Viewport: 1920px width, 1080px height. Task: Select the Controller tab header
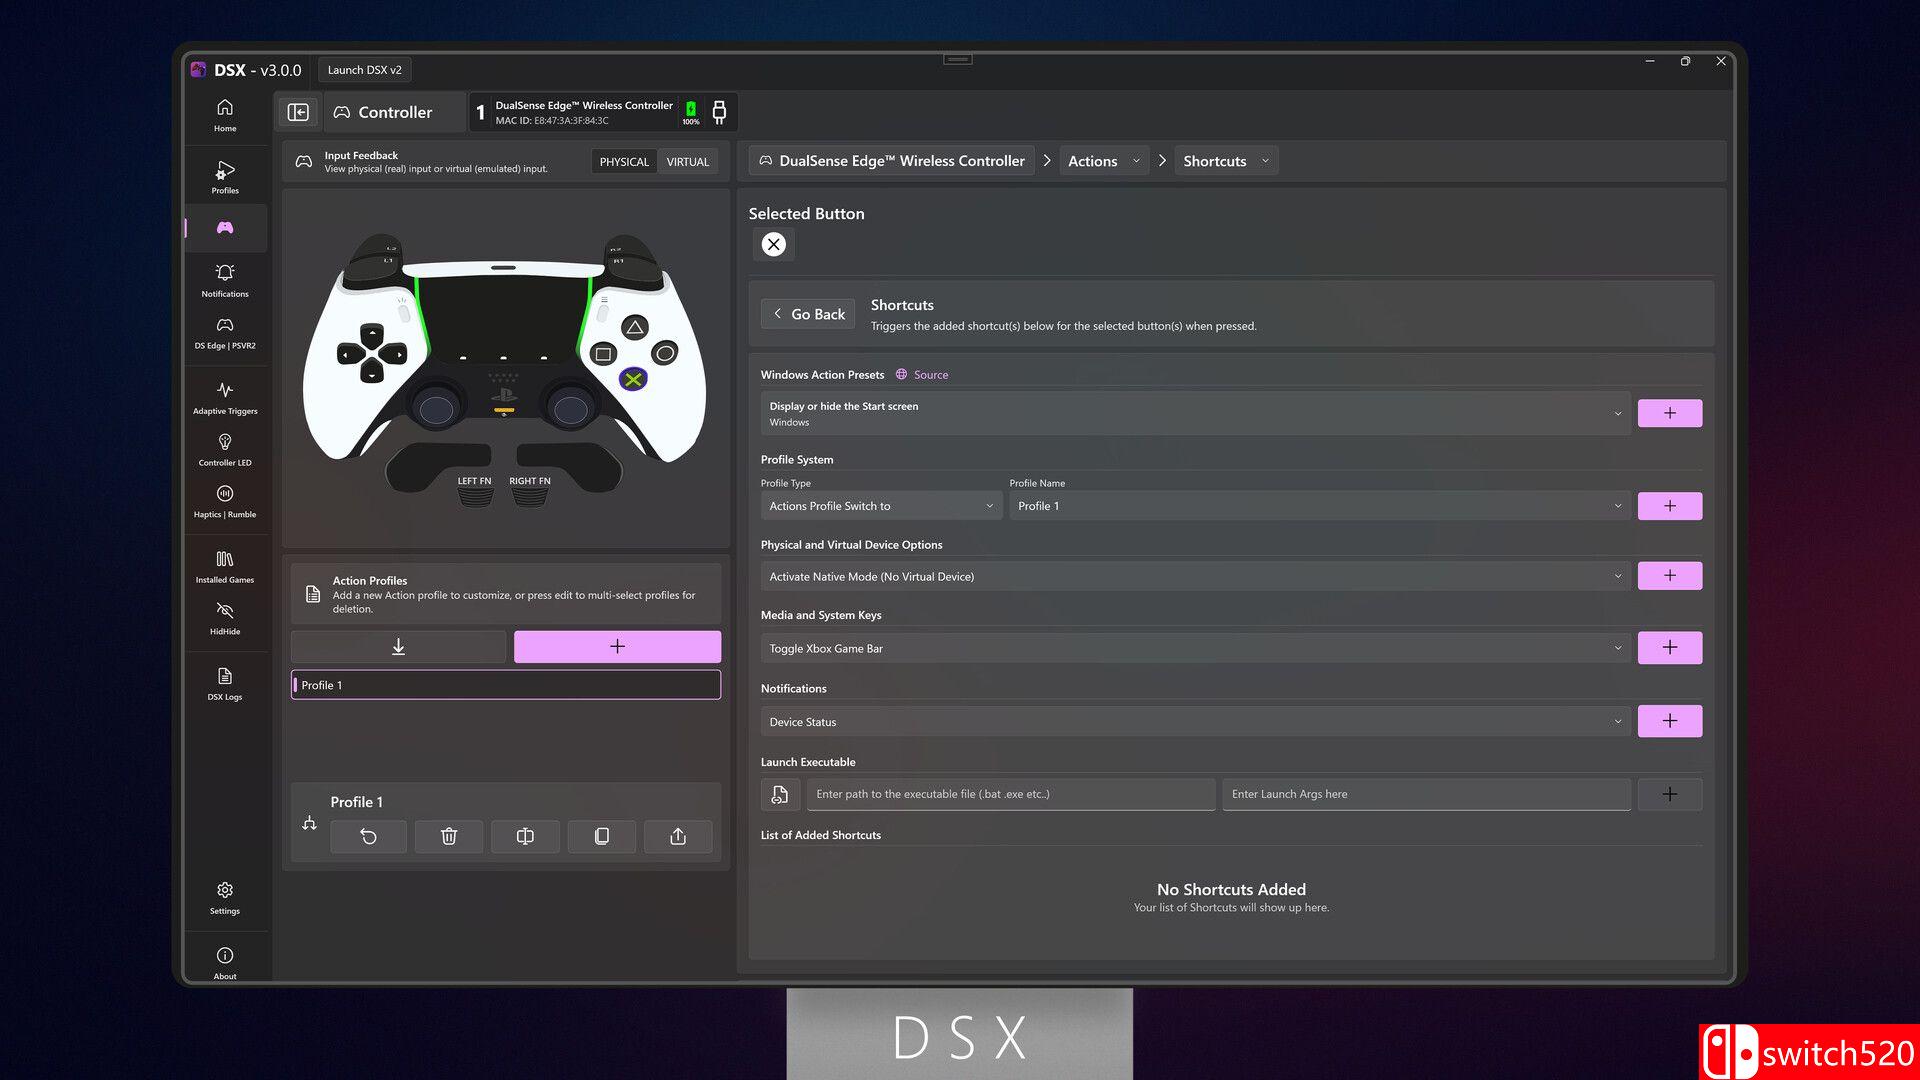click(x=395, y=112)
